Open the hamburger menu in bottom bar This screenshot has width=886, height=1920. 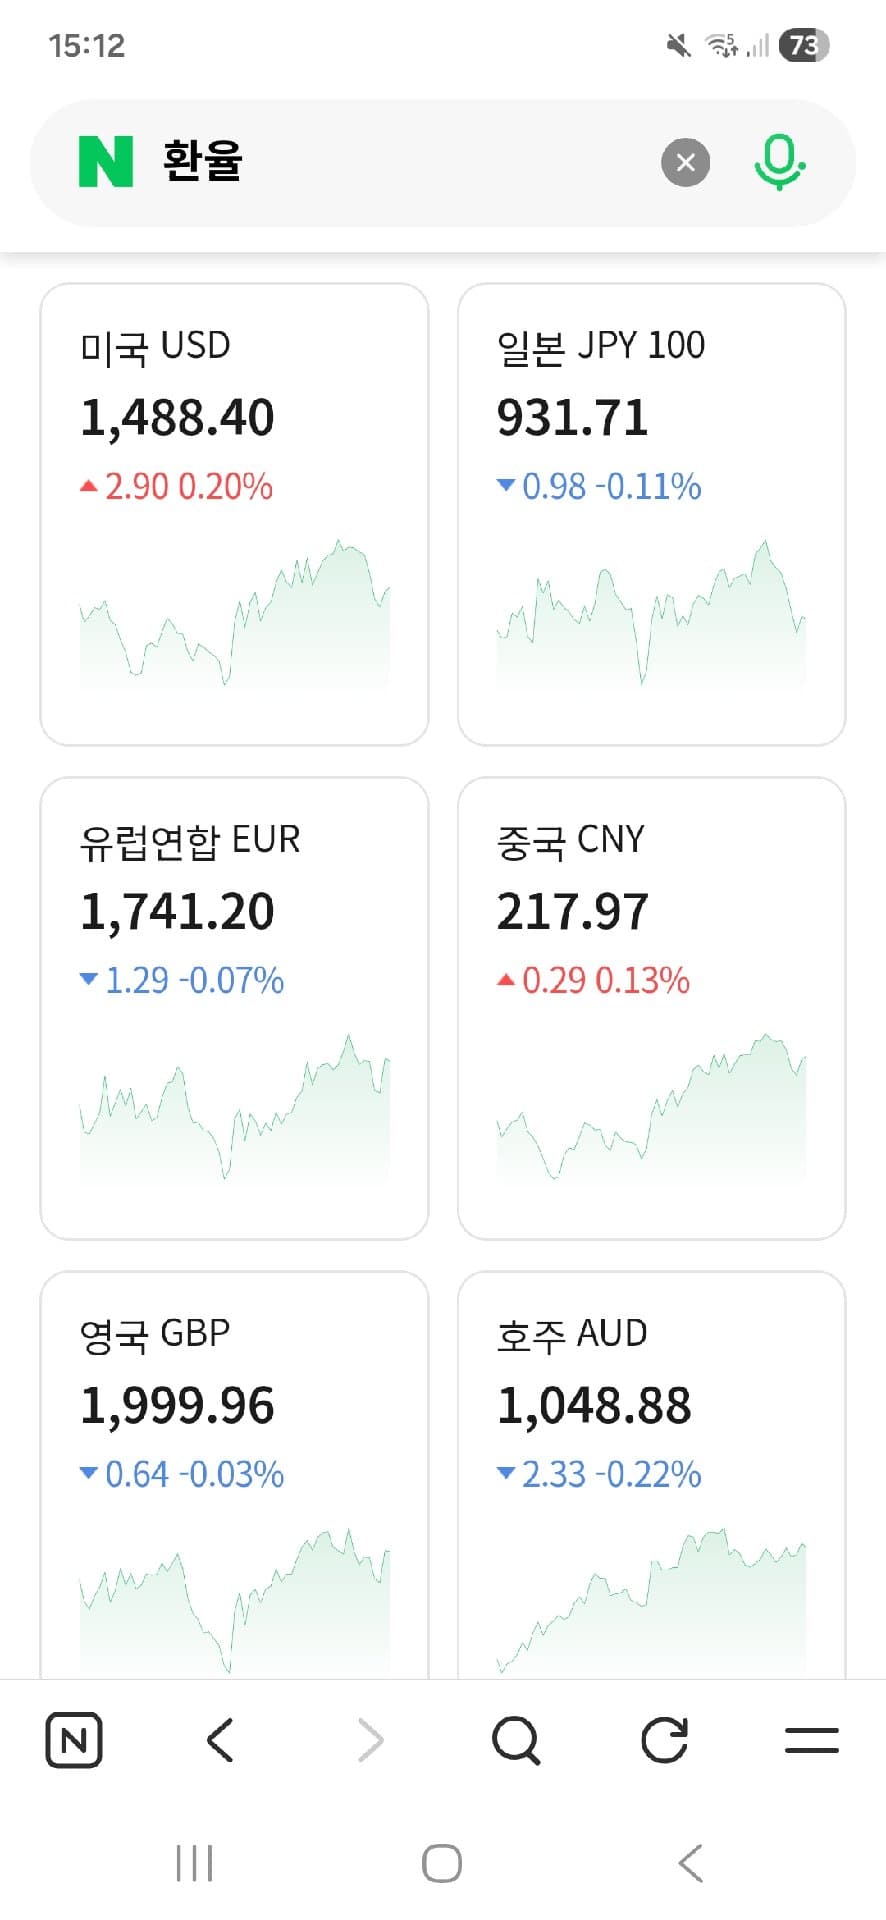click(x=811, y=1740)
